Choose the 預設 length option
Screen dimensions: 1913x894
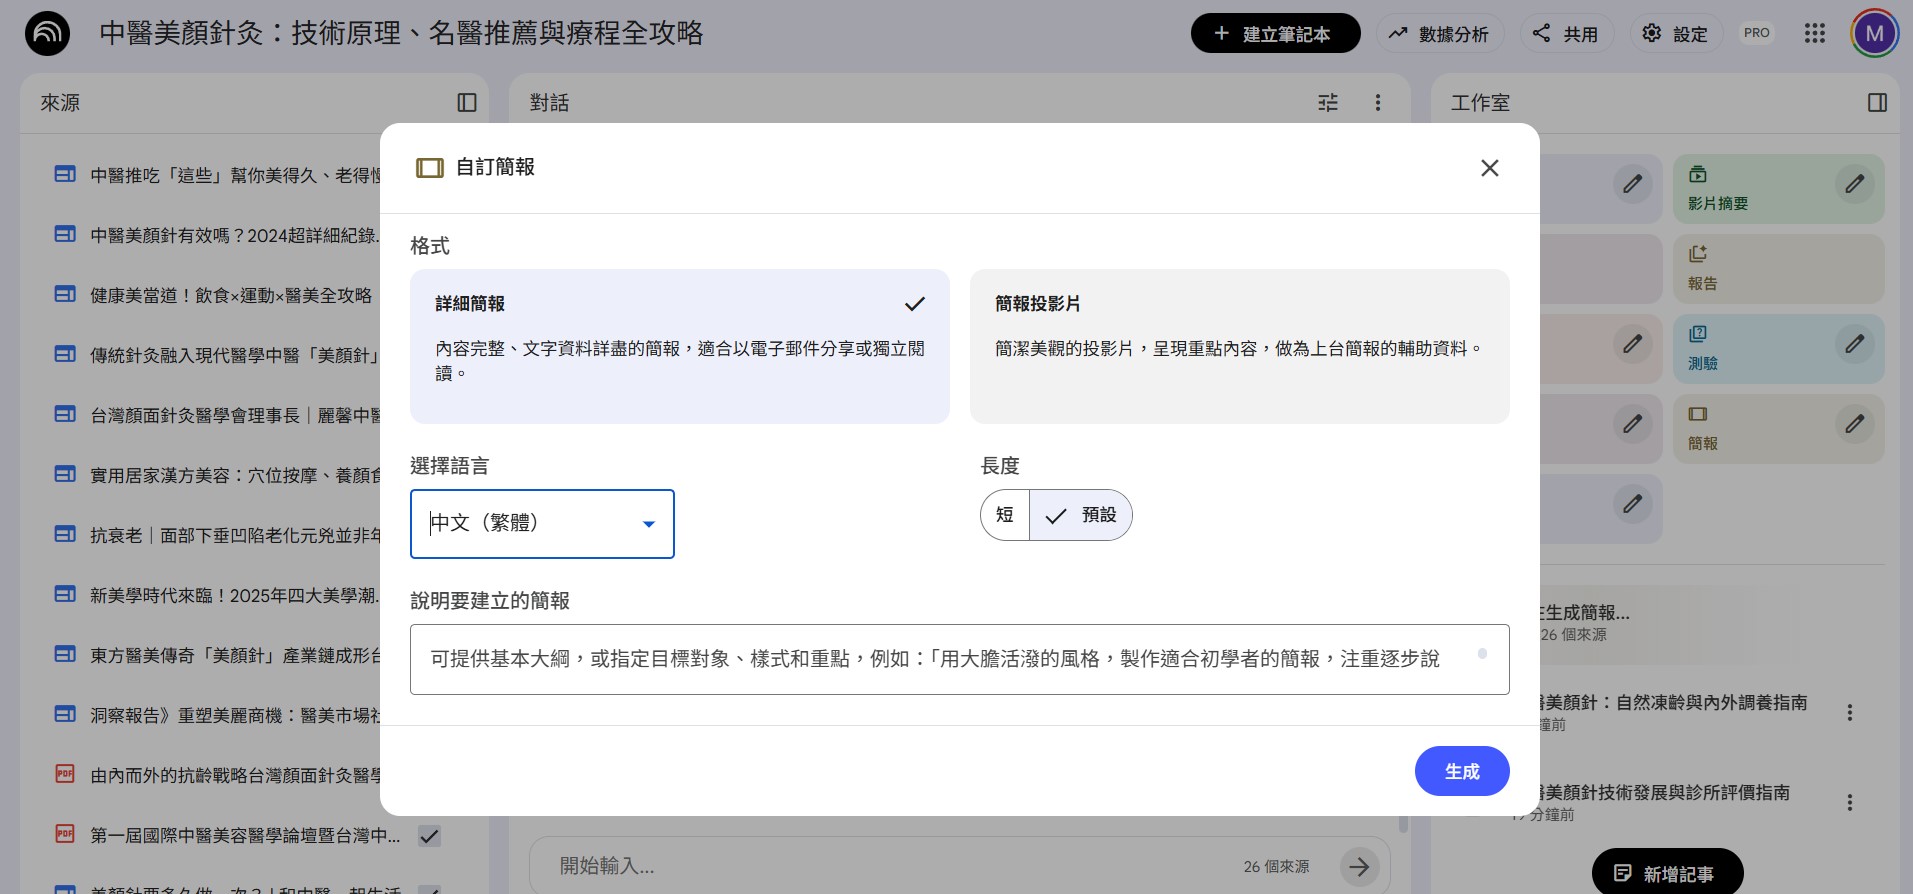point(1081,515)
